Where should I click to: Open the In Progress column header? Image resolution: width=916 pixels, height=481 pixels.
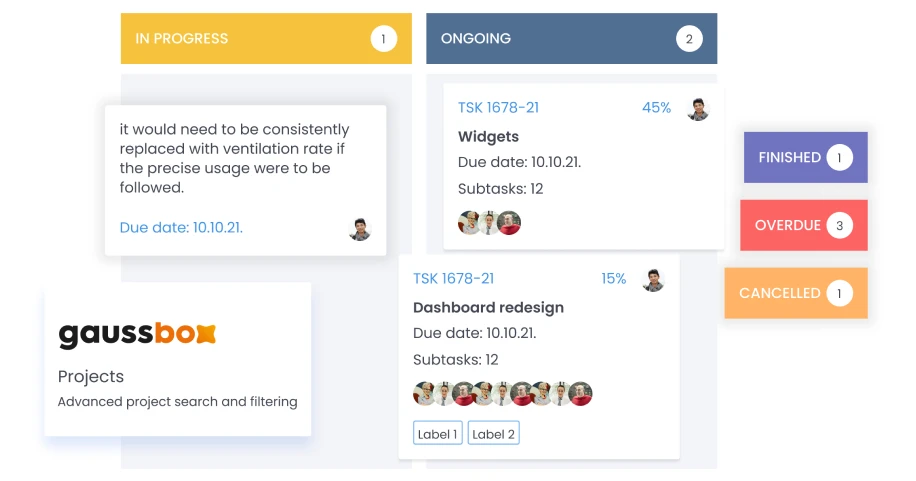click(265, 39)
